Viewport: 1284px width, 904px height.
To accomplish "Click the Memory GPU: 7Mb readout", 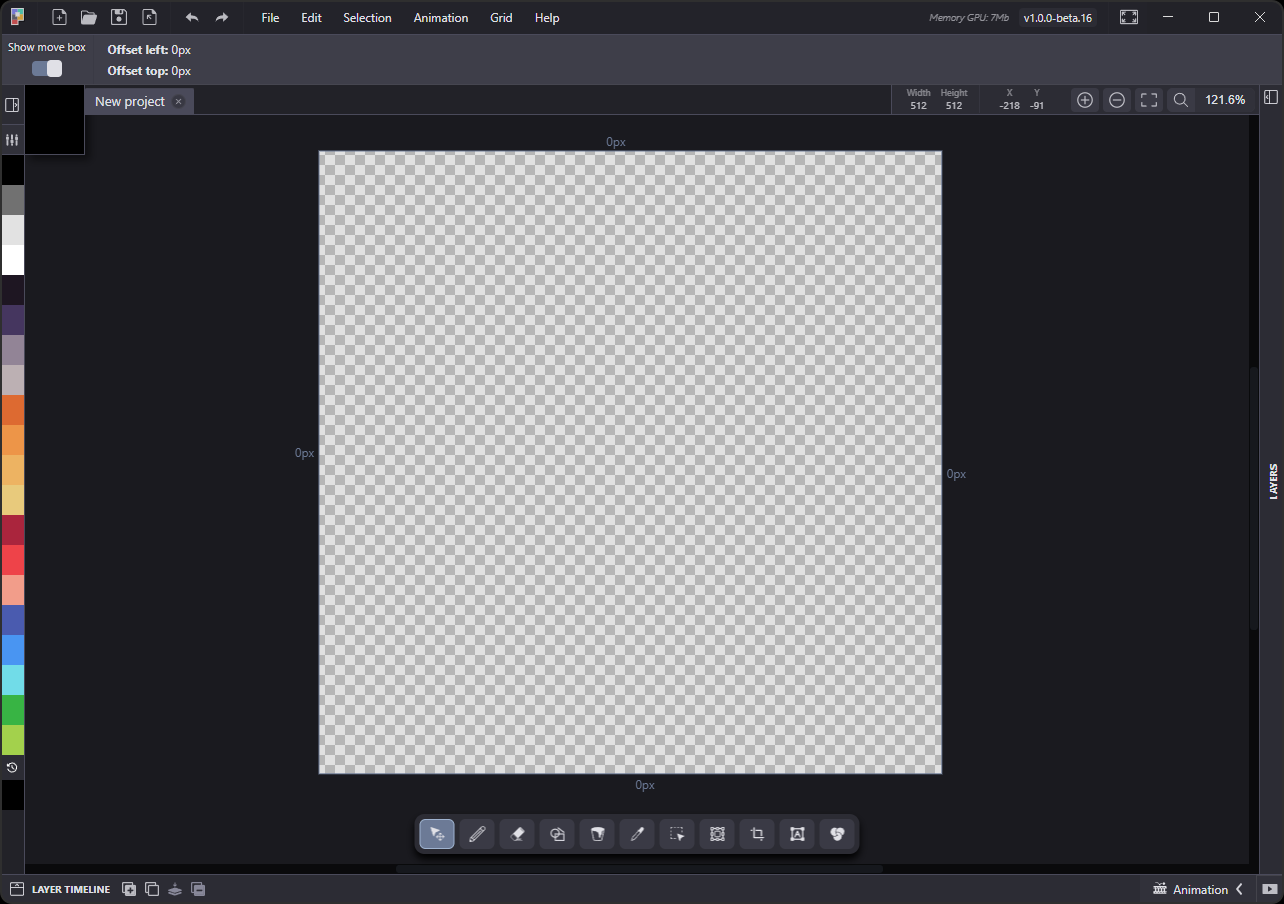I will click(969, 18).
